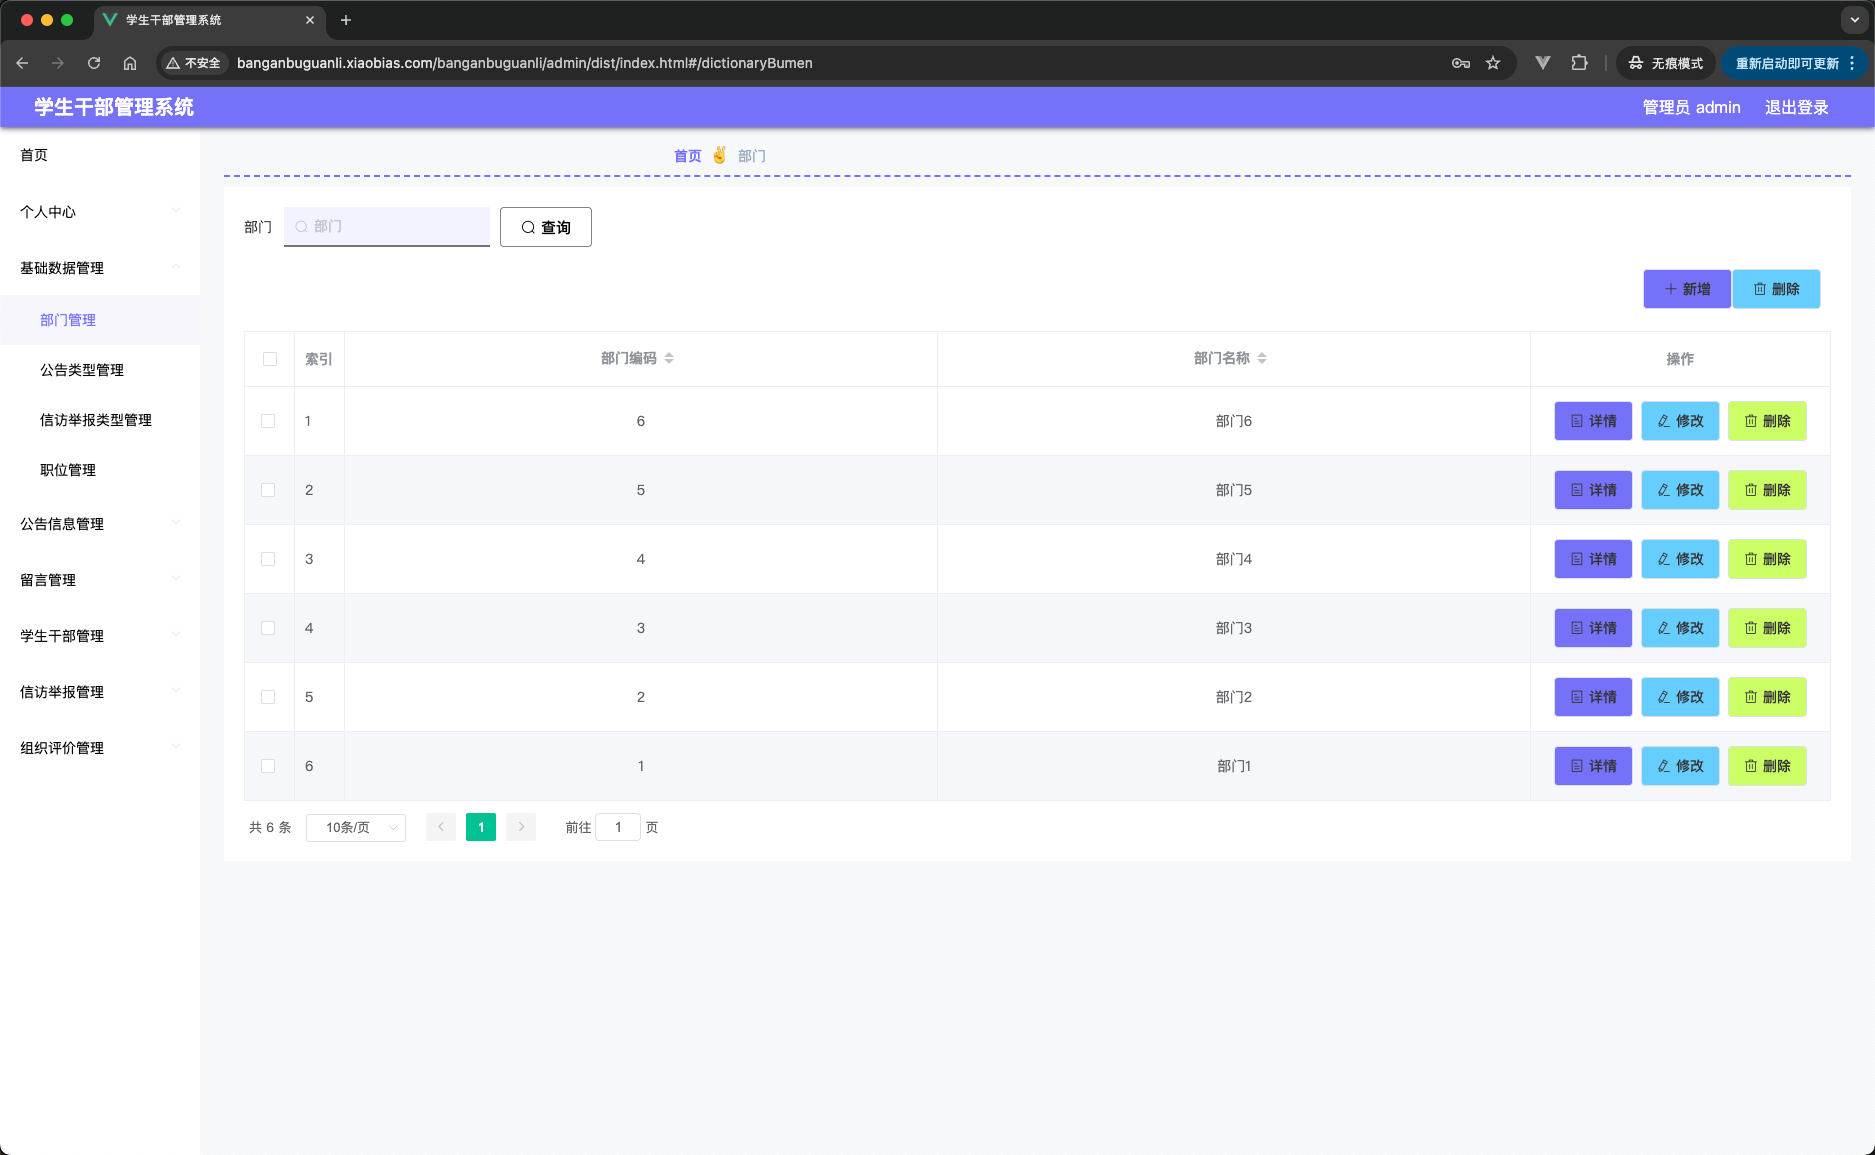Expand 信访举报管理 sidebar menu
Viewport: 1875px width, 1155px height.
pos(100,692)
